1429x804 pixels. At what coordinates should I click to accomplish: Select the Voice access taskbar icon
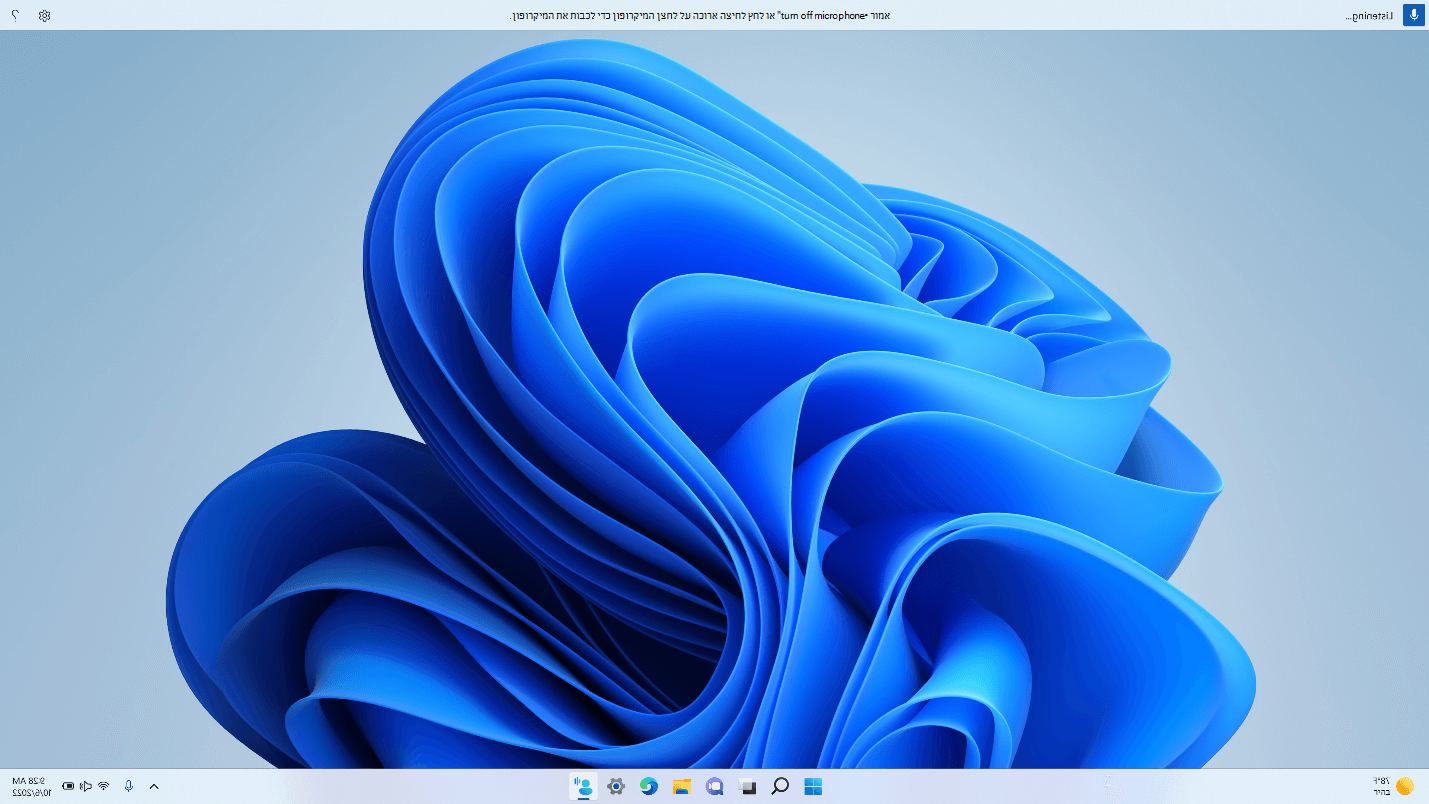pos(583,786)
